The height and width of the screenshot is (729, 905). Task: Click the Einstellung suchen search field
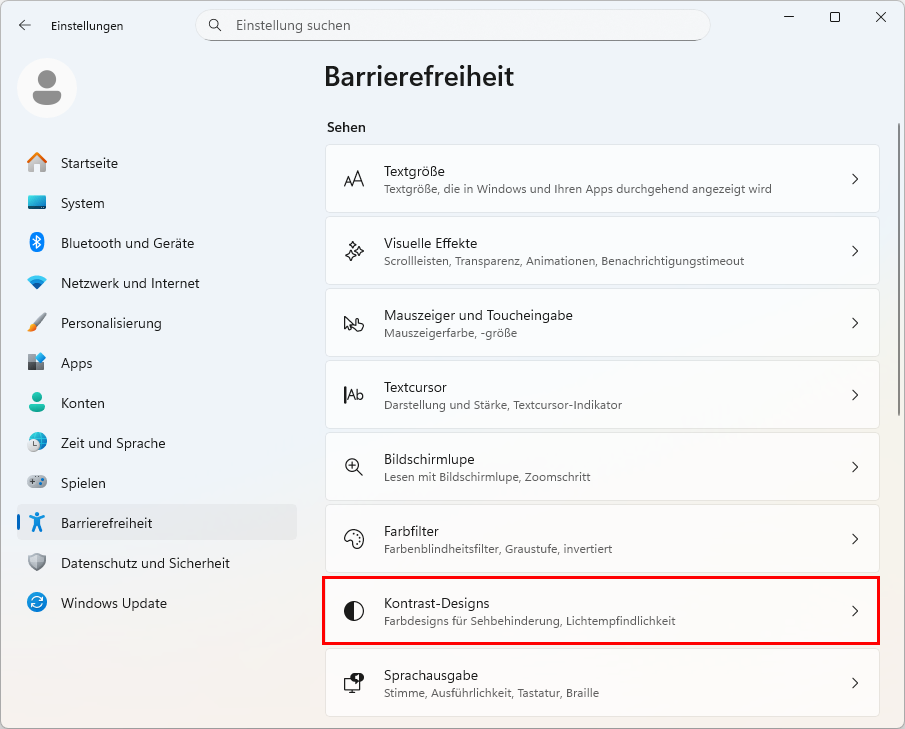pos(452,25)
